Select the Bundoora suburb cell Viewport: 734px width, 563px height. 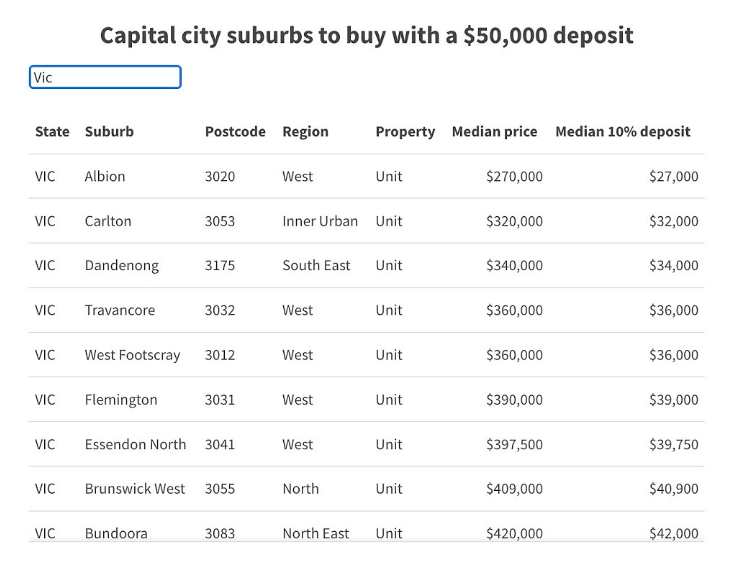(116, 533)
